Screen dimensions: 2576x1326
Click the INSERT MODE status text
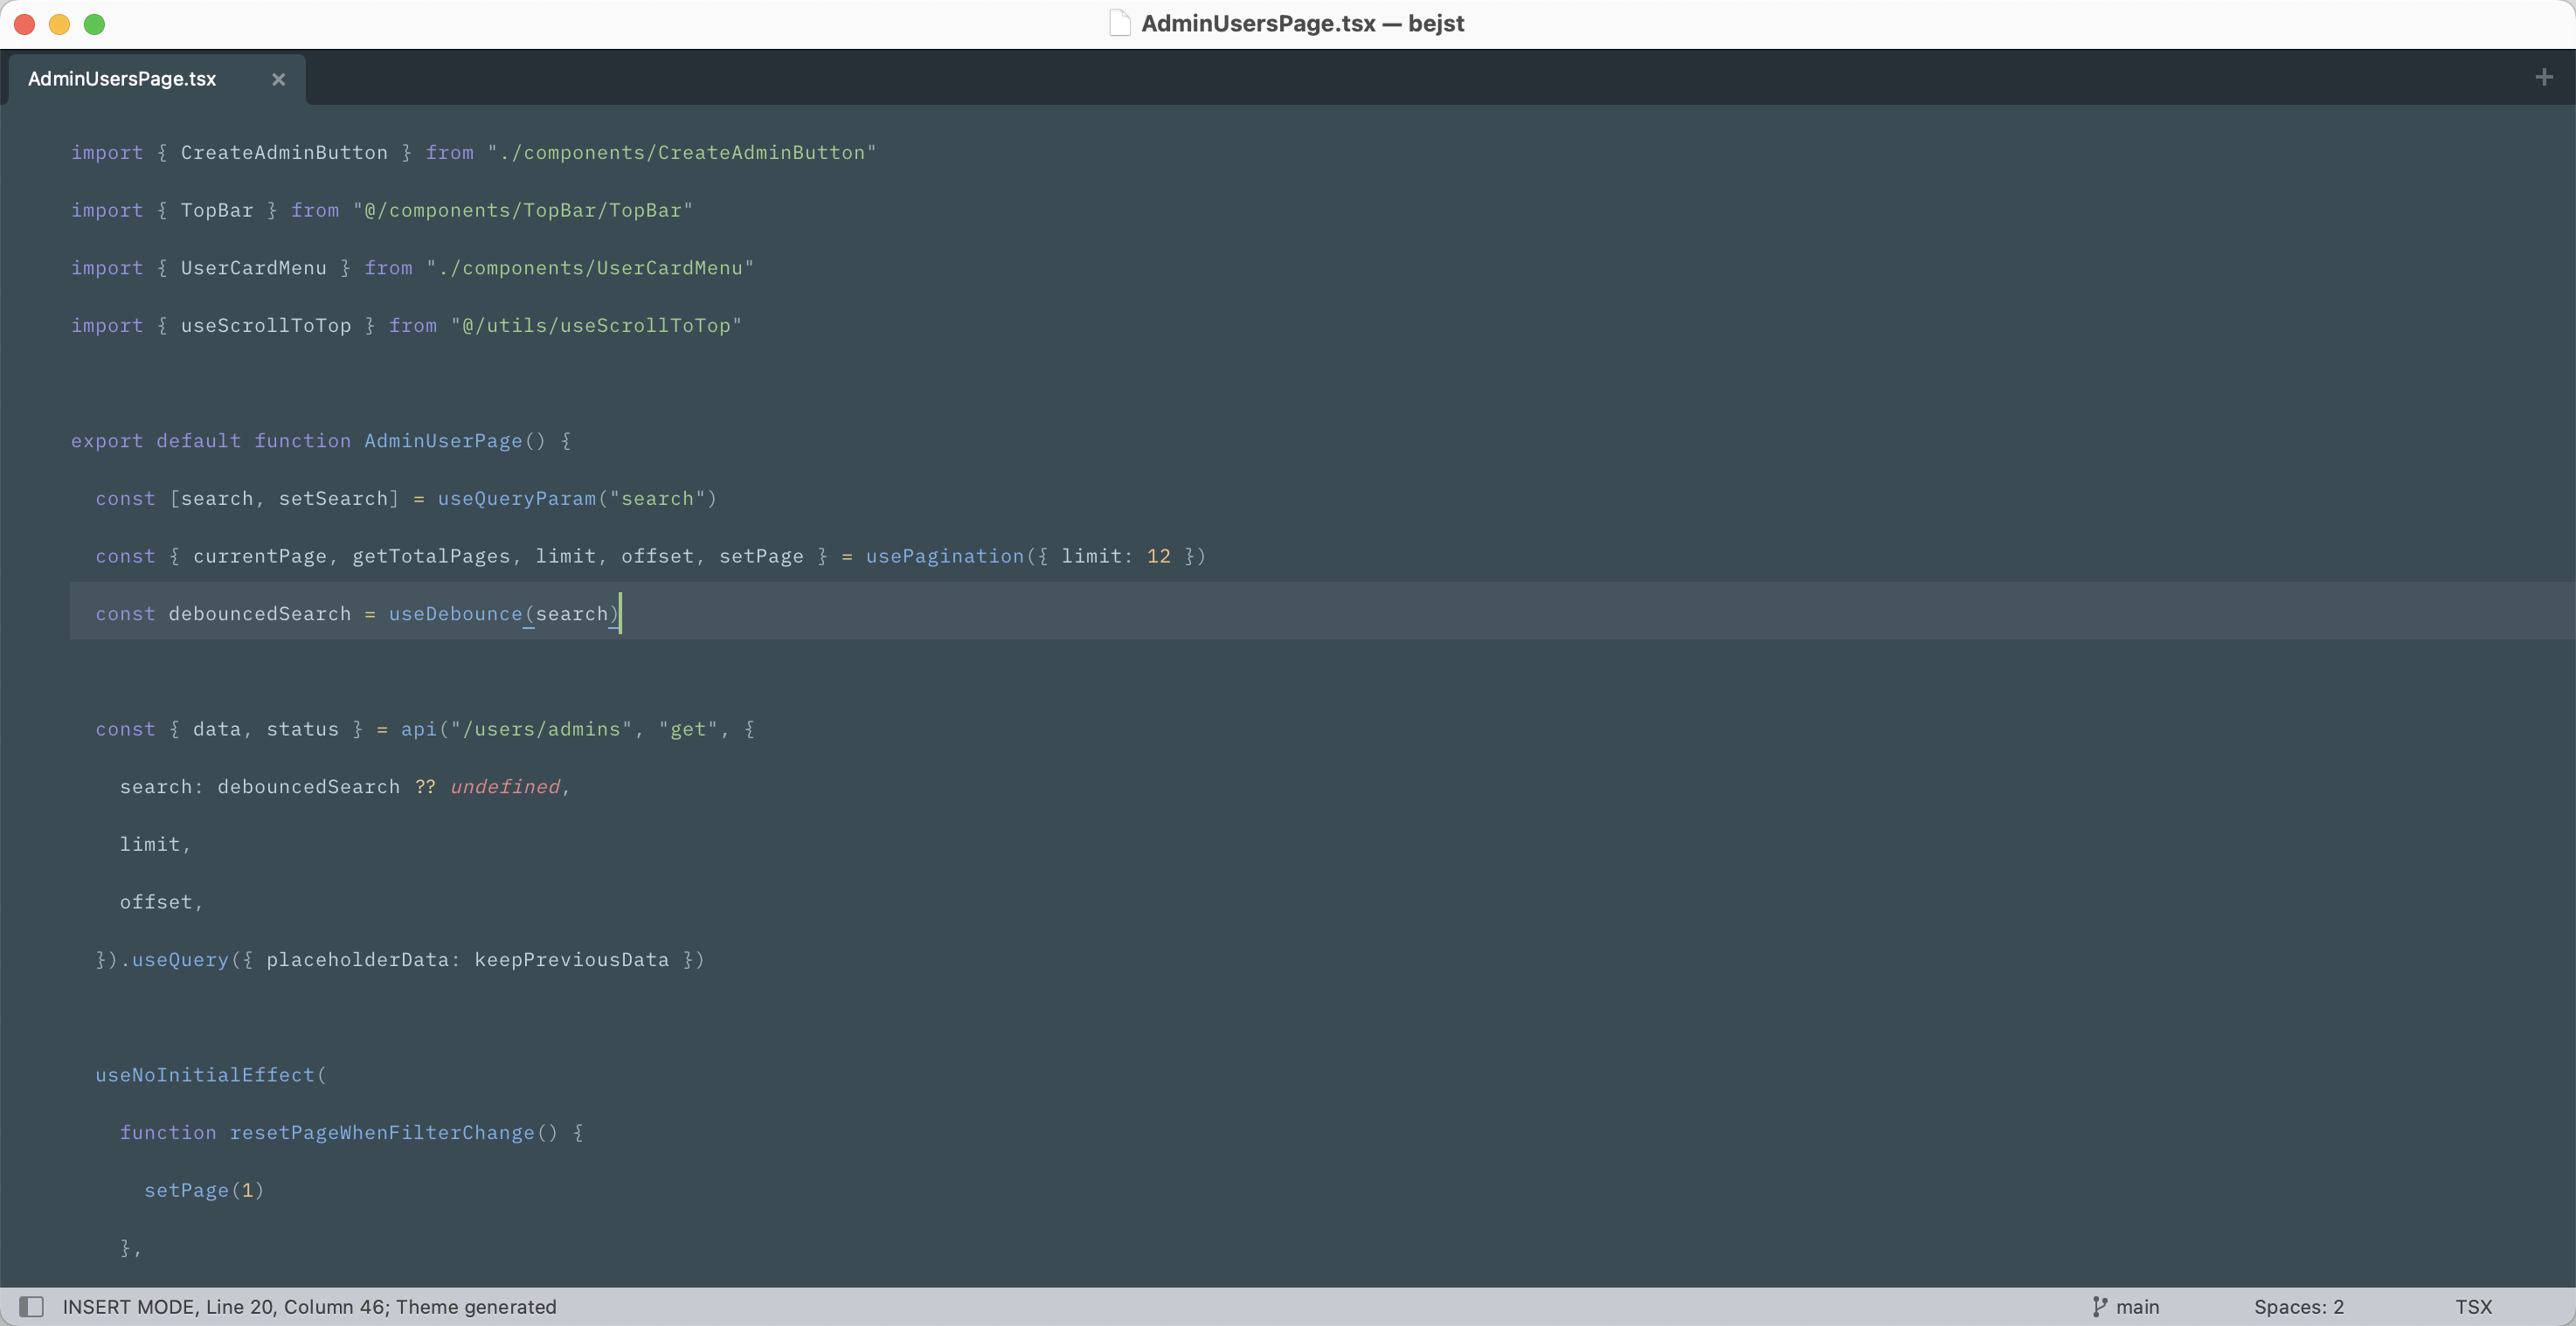click(x=130, y=1306)
